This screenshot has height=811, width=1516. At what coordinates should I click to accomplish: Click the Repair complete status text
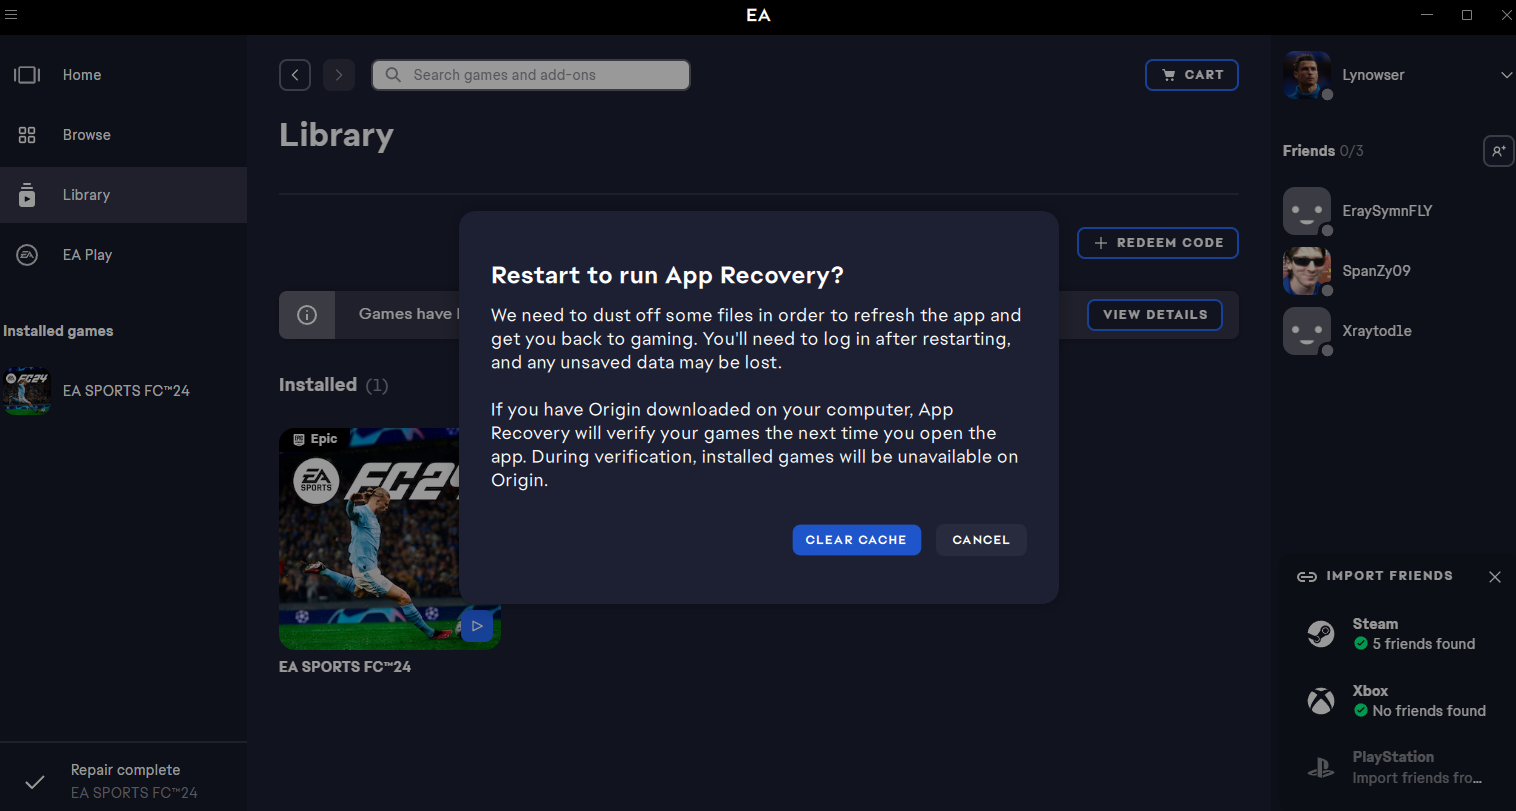point(126,770)
